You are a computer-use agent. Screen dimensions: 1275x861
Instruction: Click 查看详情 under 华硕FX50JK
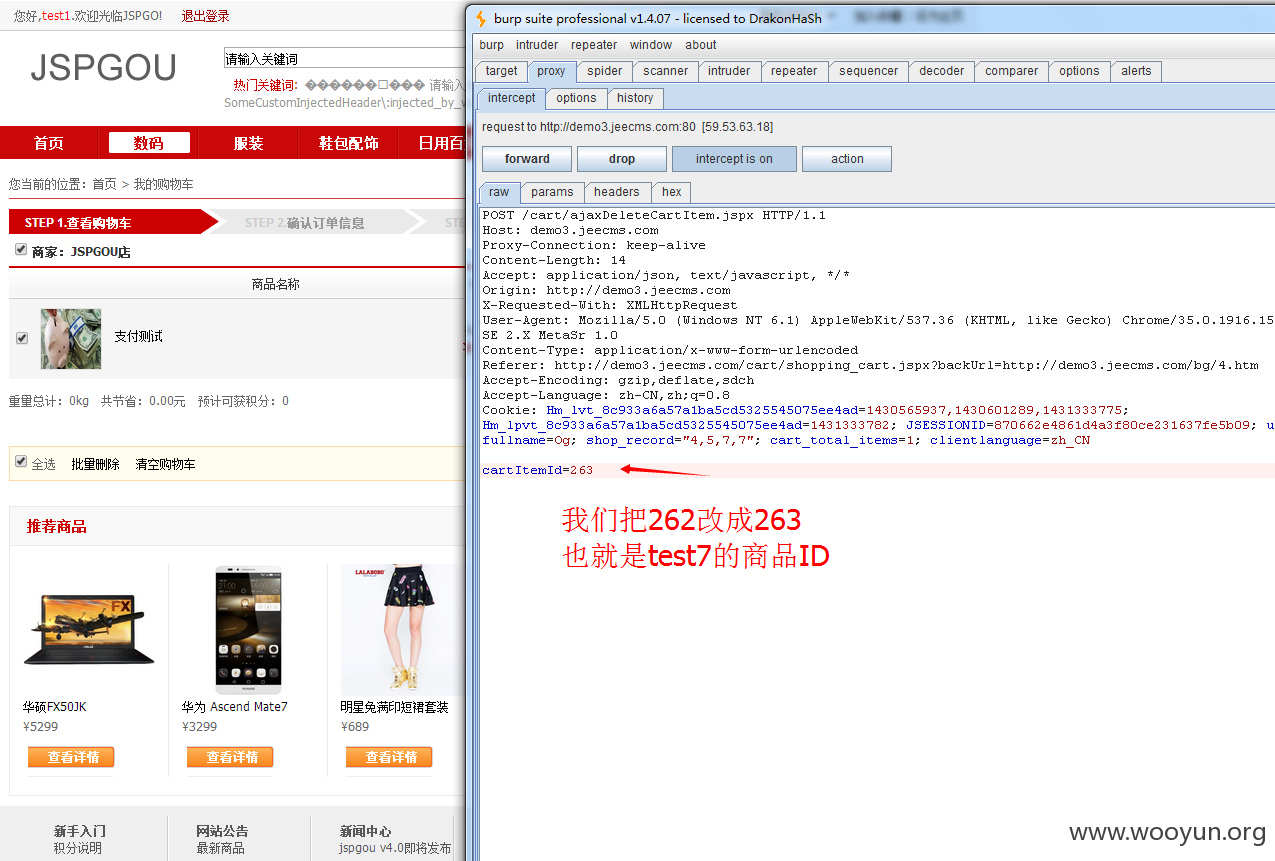click(x=71, y=757)
